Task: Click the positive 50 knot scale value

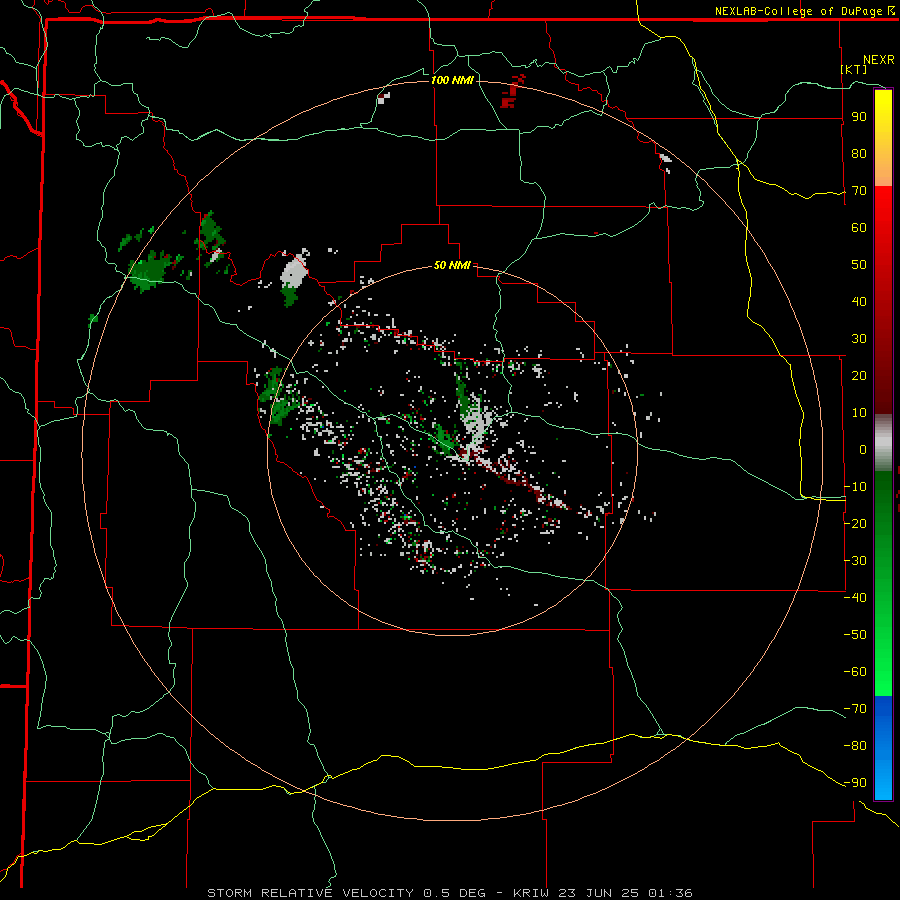Action: [x=859, y=265]
